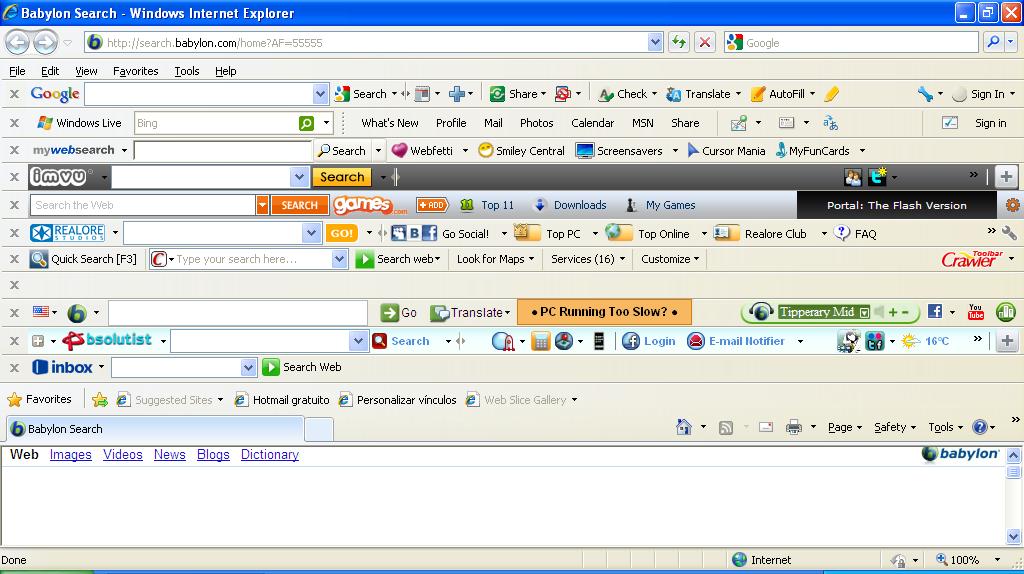Click the weather sun icon showing 16°C
Viewport: 1024px width, 574px height.
[x=910, y=341]
